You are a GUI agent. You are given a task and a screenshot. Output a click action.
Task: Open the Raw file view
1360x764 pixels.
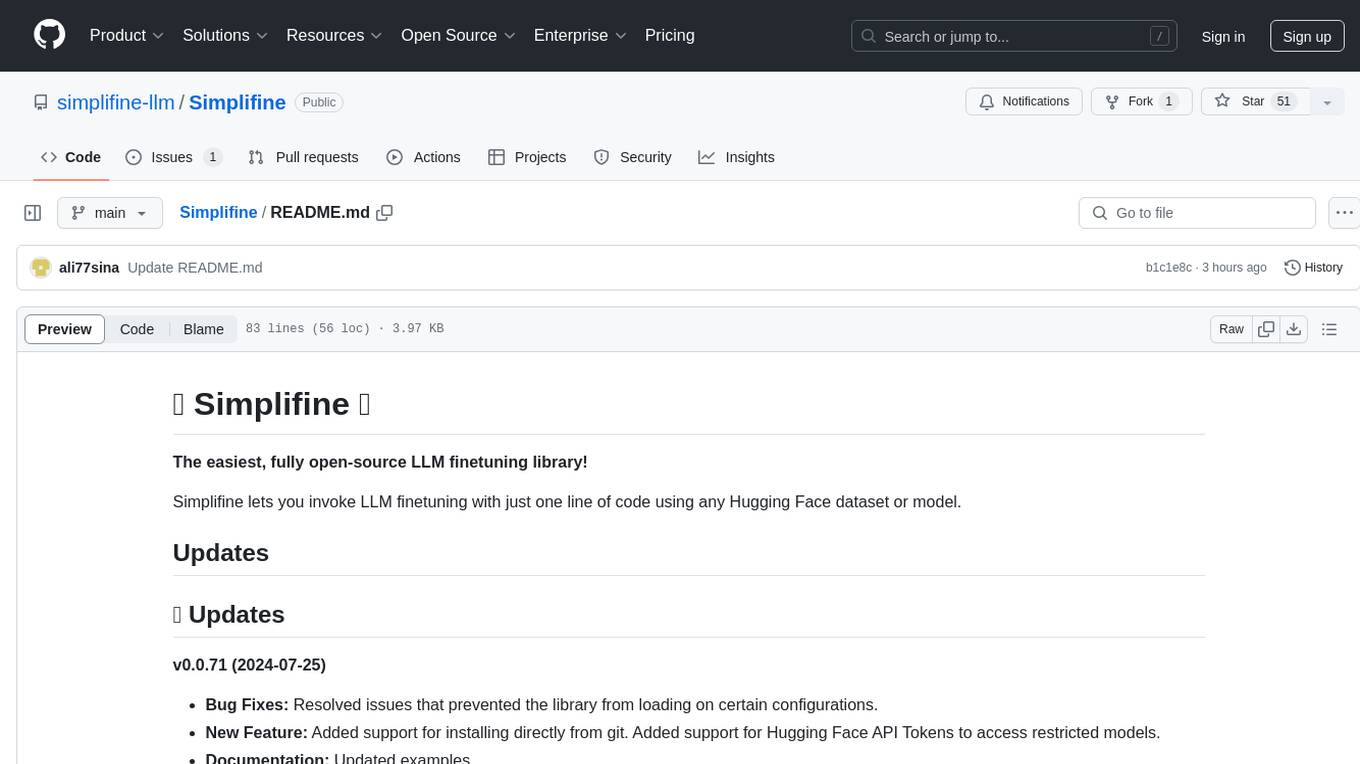1231,329
